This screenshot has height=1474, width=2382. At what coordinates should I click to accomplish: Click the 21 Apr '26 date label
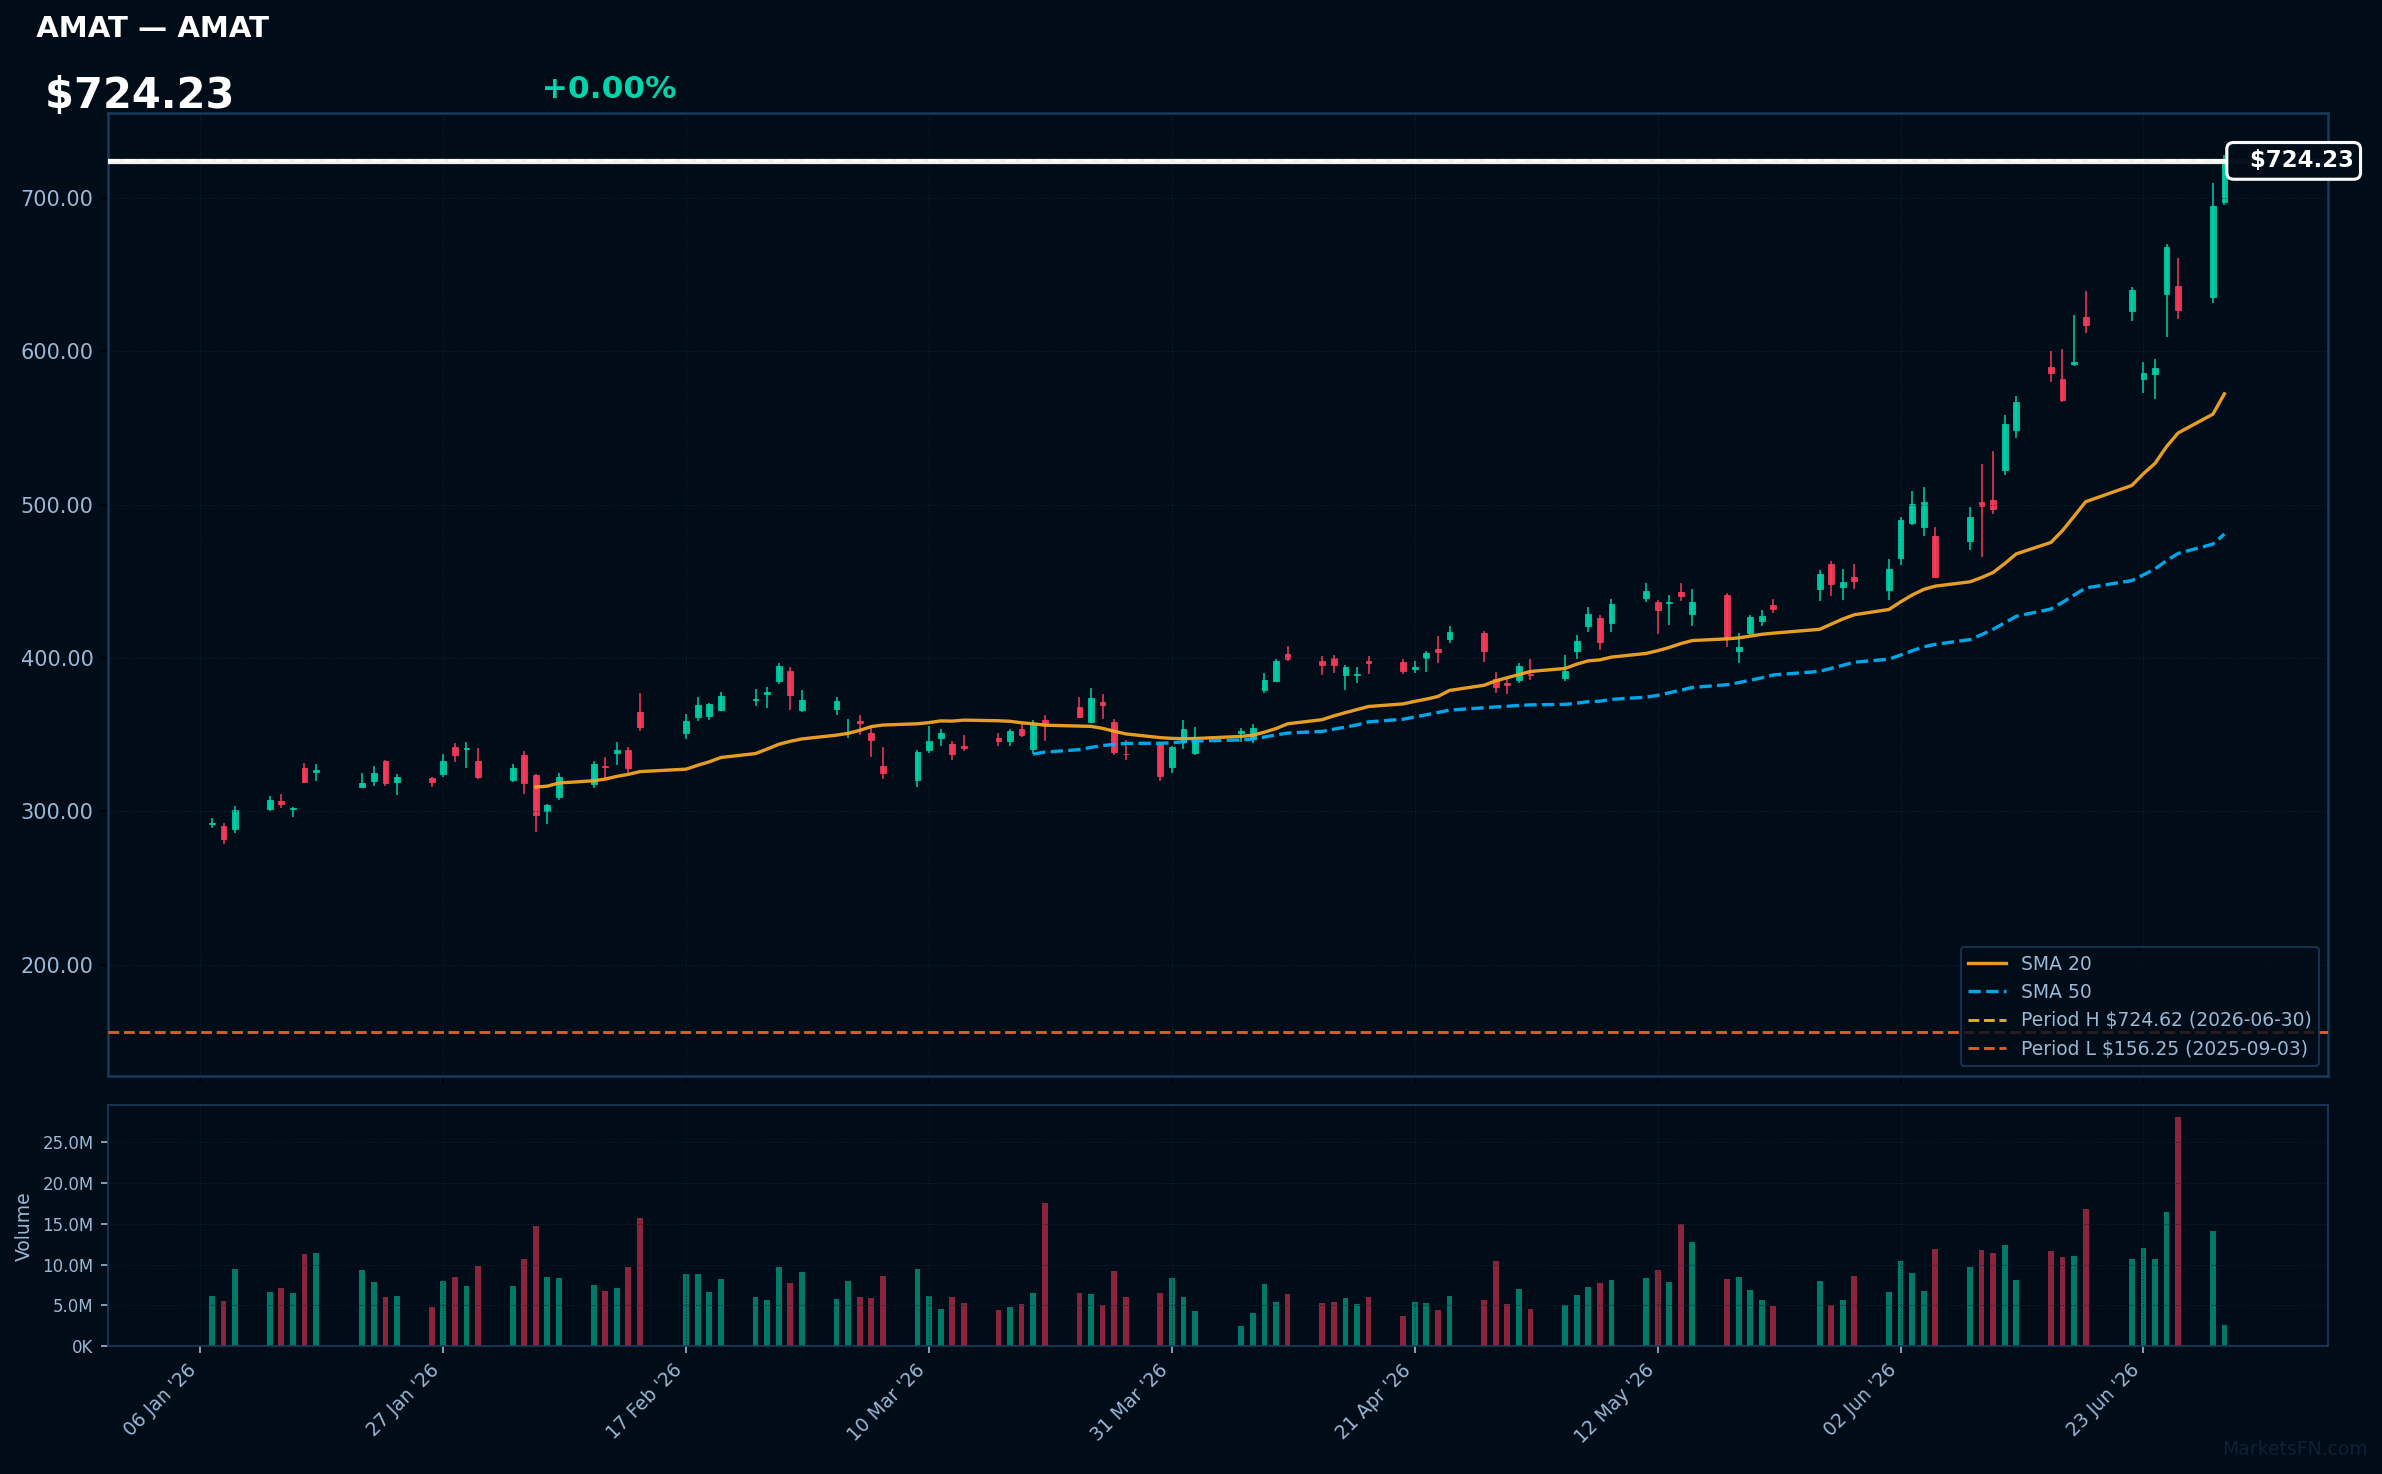click(x=1373, y=1400)
